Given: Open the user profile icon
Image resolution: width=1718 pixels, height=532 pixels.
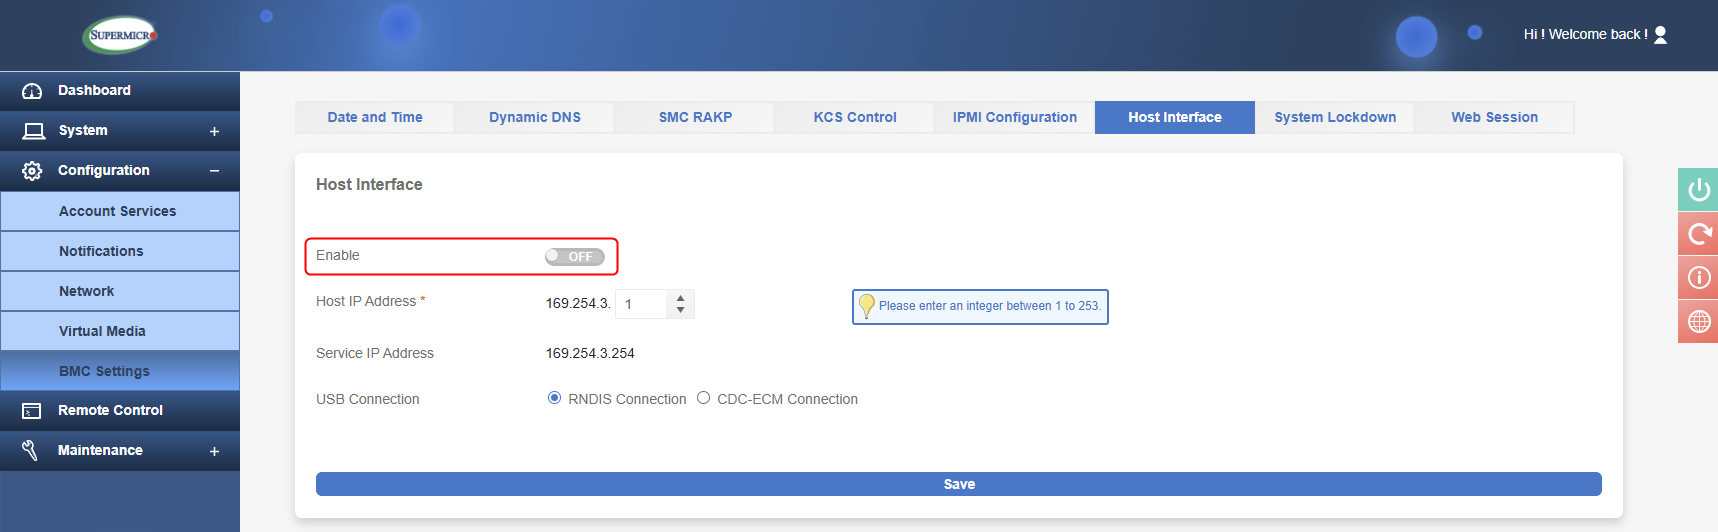Looking at the screenshot, I should [x=1660, y=35].
